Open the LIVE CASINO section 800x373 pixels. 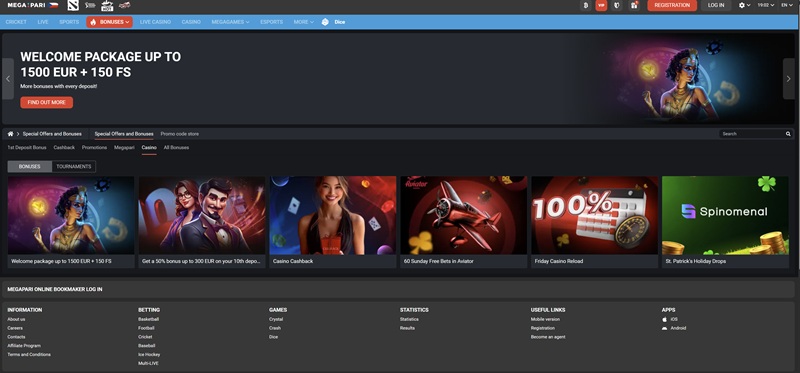click(x=155, y=22)
